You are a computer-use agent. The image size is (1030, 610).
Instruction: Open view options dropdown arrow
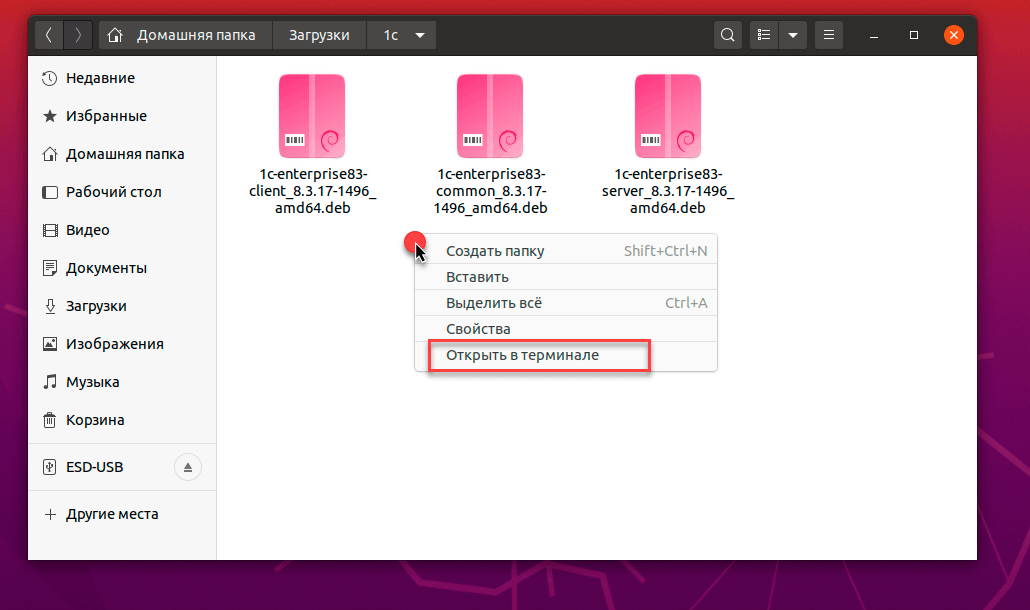(x=793, y=35)
